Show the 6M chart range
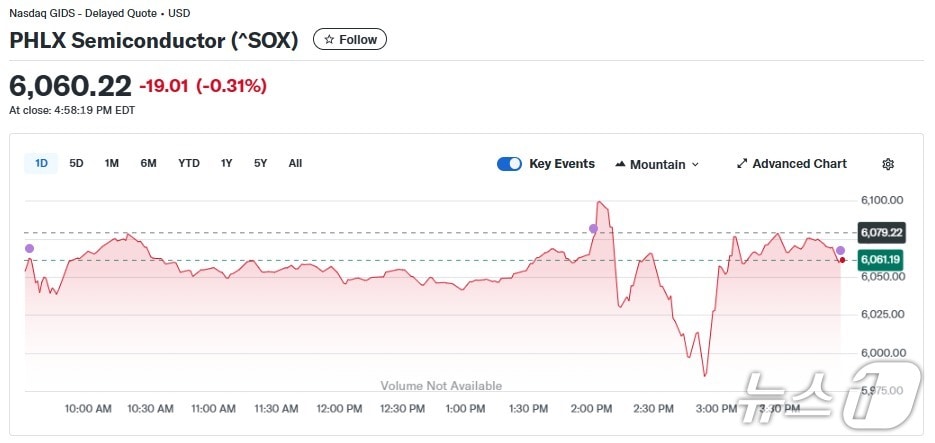 (x=148, y=163)
